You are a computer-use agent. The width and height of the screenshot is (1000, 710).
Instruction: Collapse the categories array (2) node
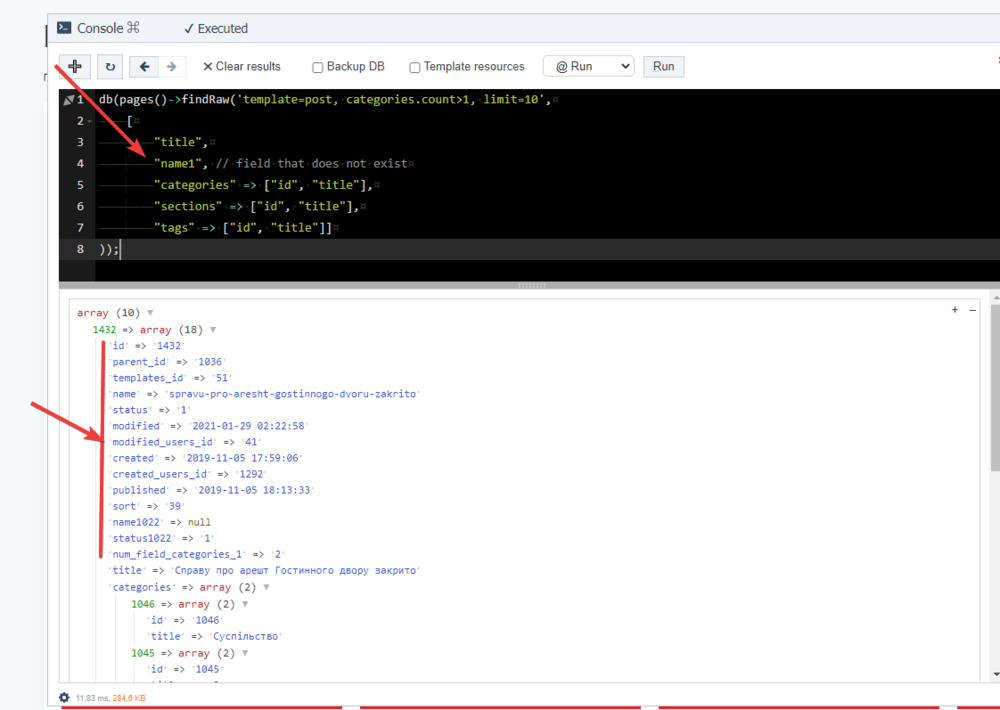[x=265, y=587]
